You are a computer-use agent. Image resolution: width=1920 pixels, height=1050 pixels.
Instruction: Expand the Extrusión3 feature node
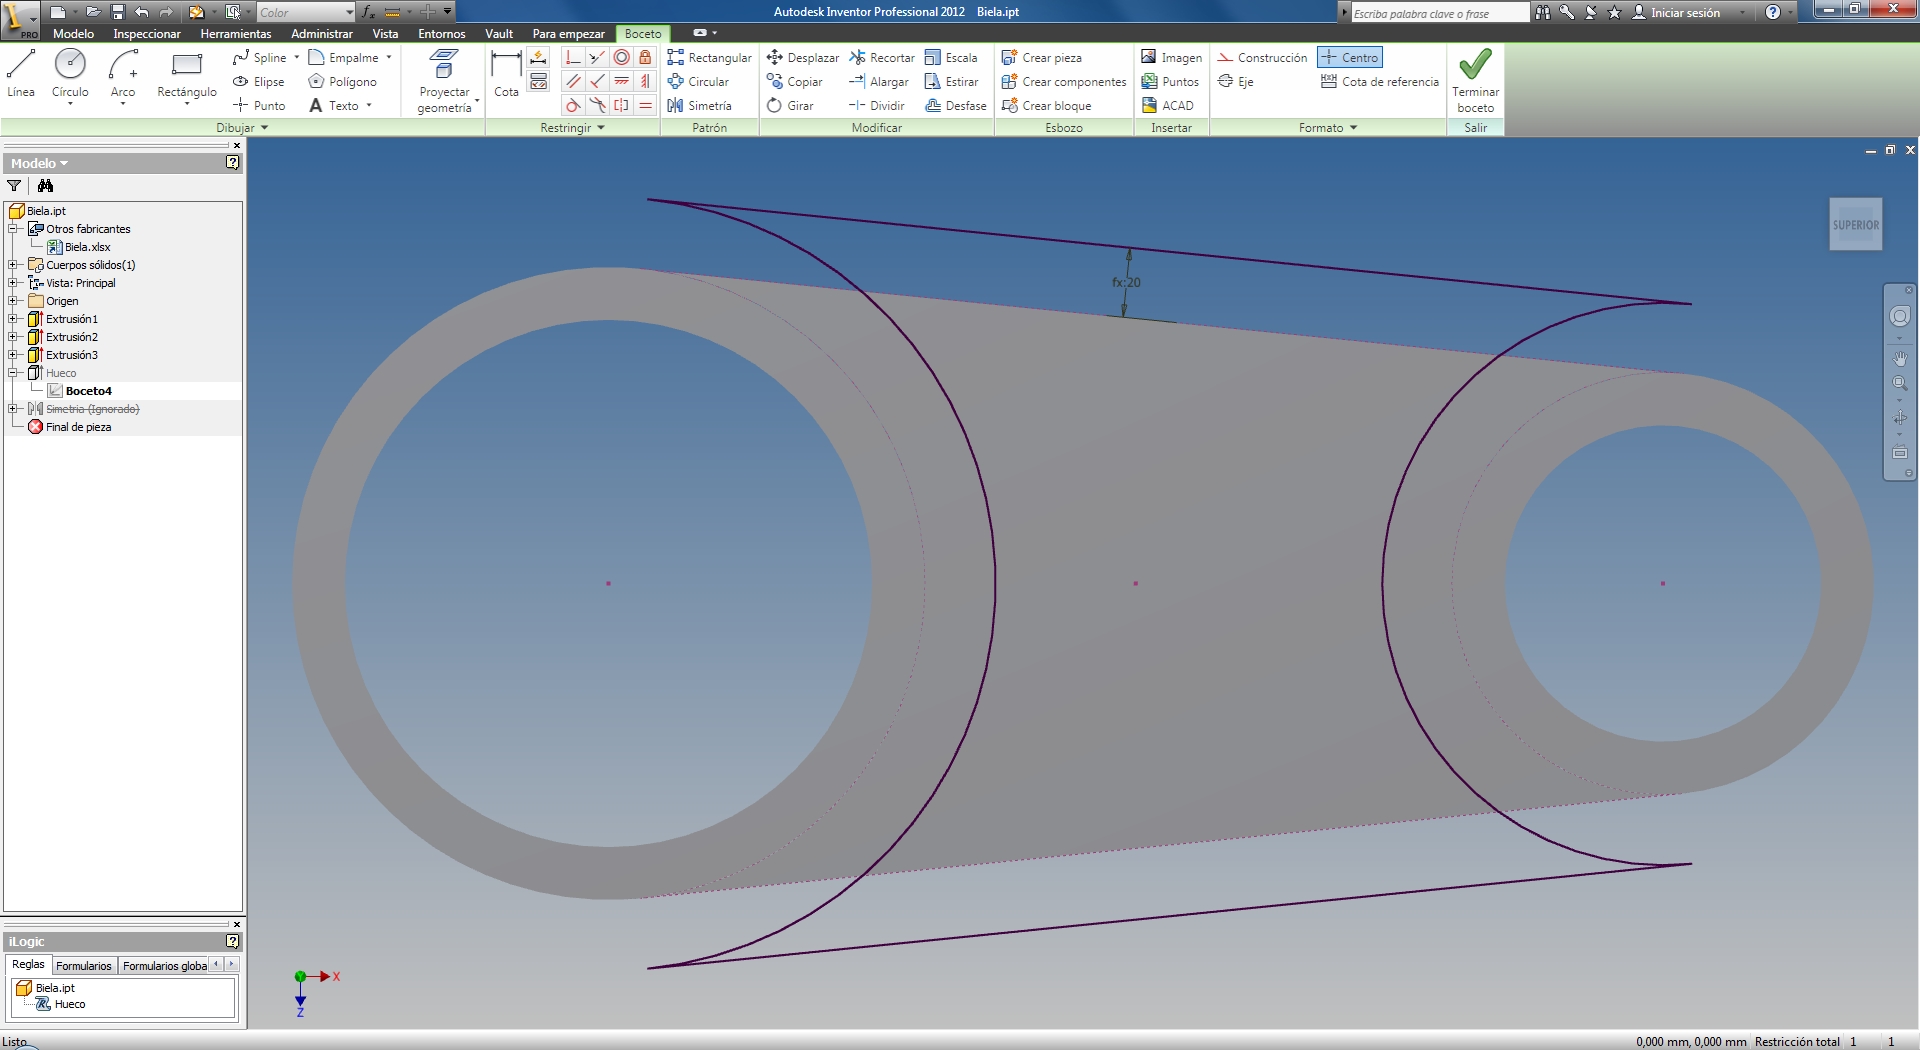[x=14, y=355]
